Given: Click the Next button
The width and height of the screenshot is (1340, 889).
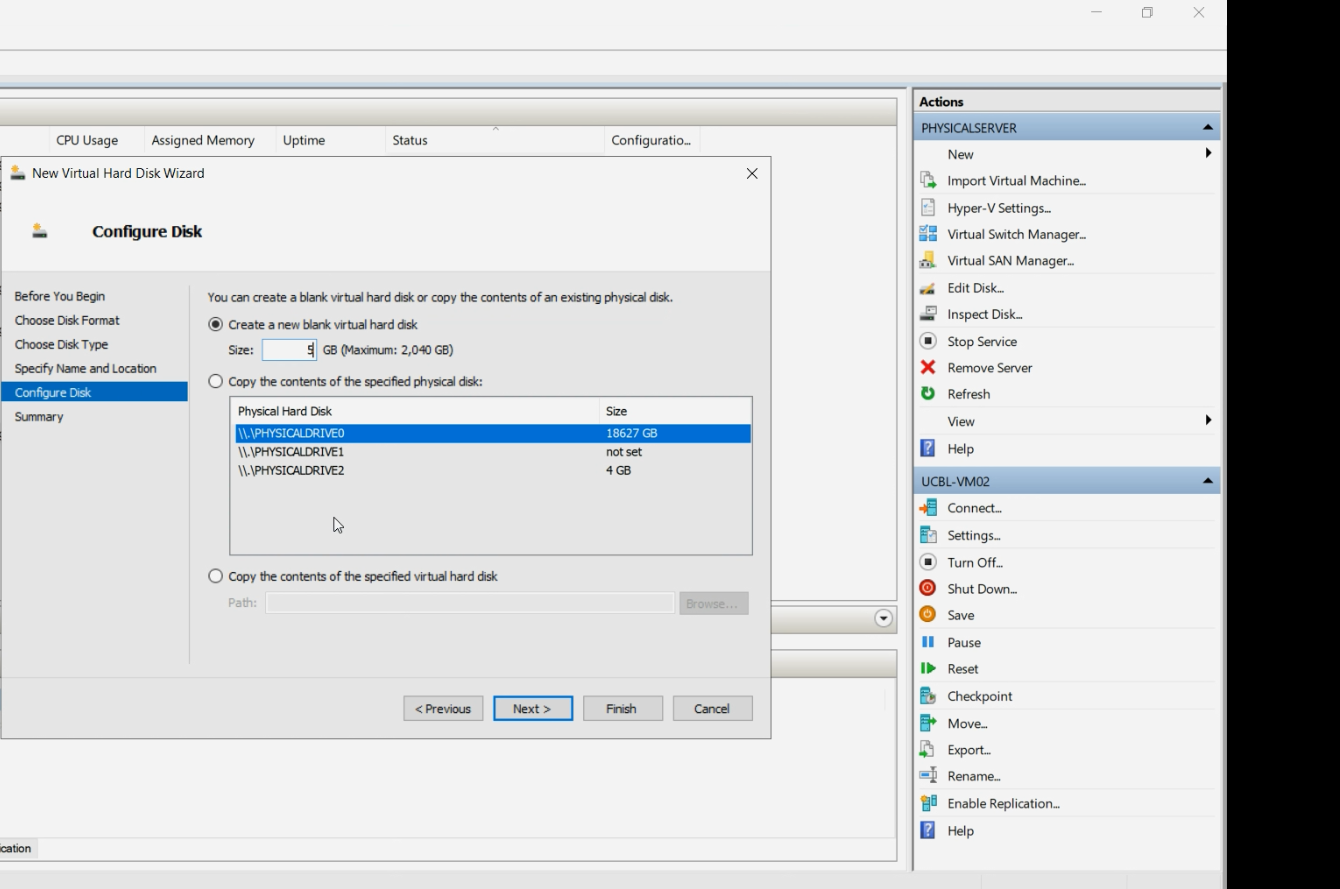Looking at the screenshot, I should pos(533,708).
